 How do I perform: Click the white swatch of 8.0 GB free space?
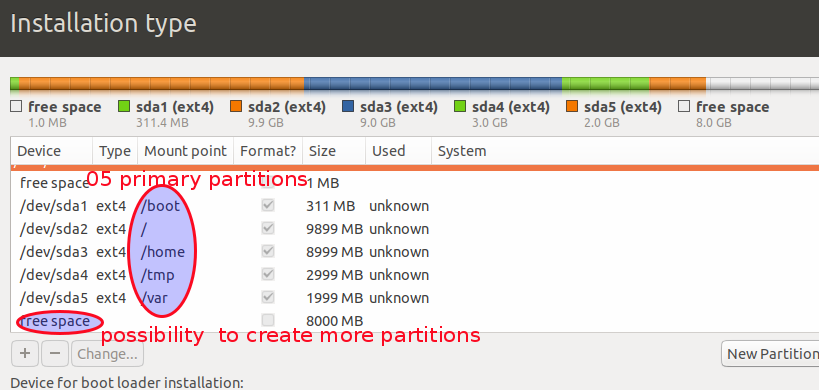(x=684, y=107)
